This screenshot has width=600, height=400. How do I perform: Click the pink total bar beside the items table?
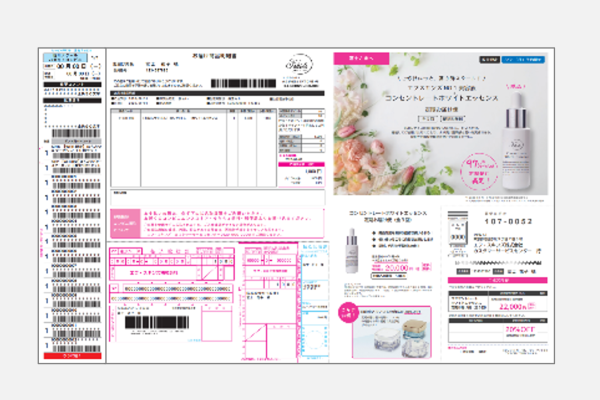pos(301,165)
